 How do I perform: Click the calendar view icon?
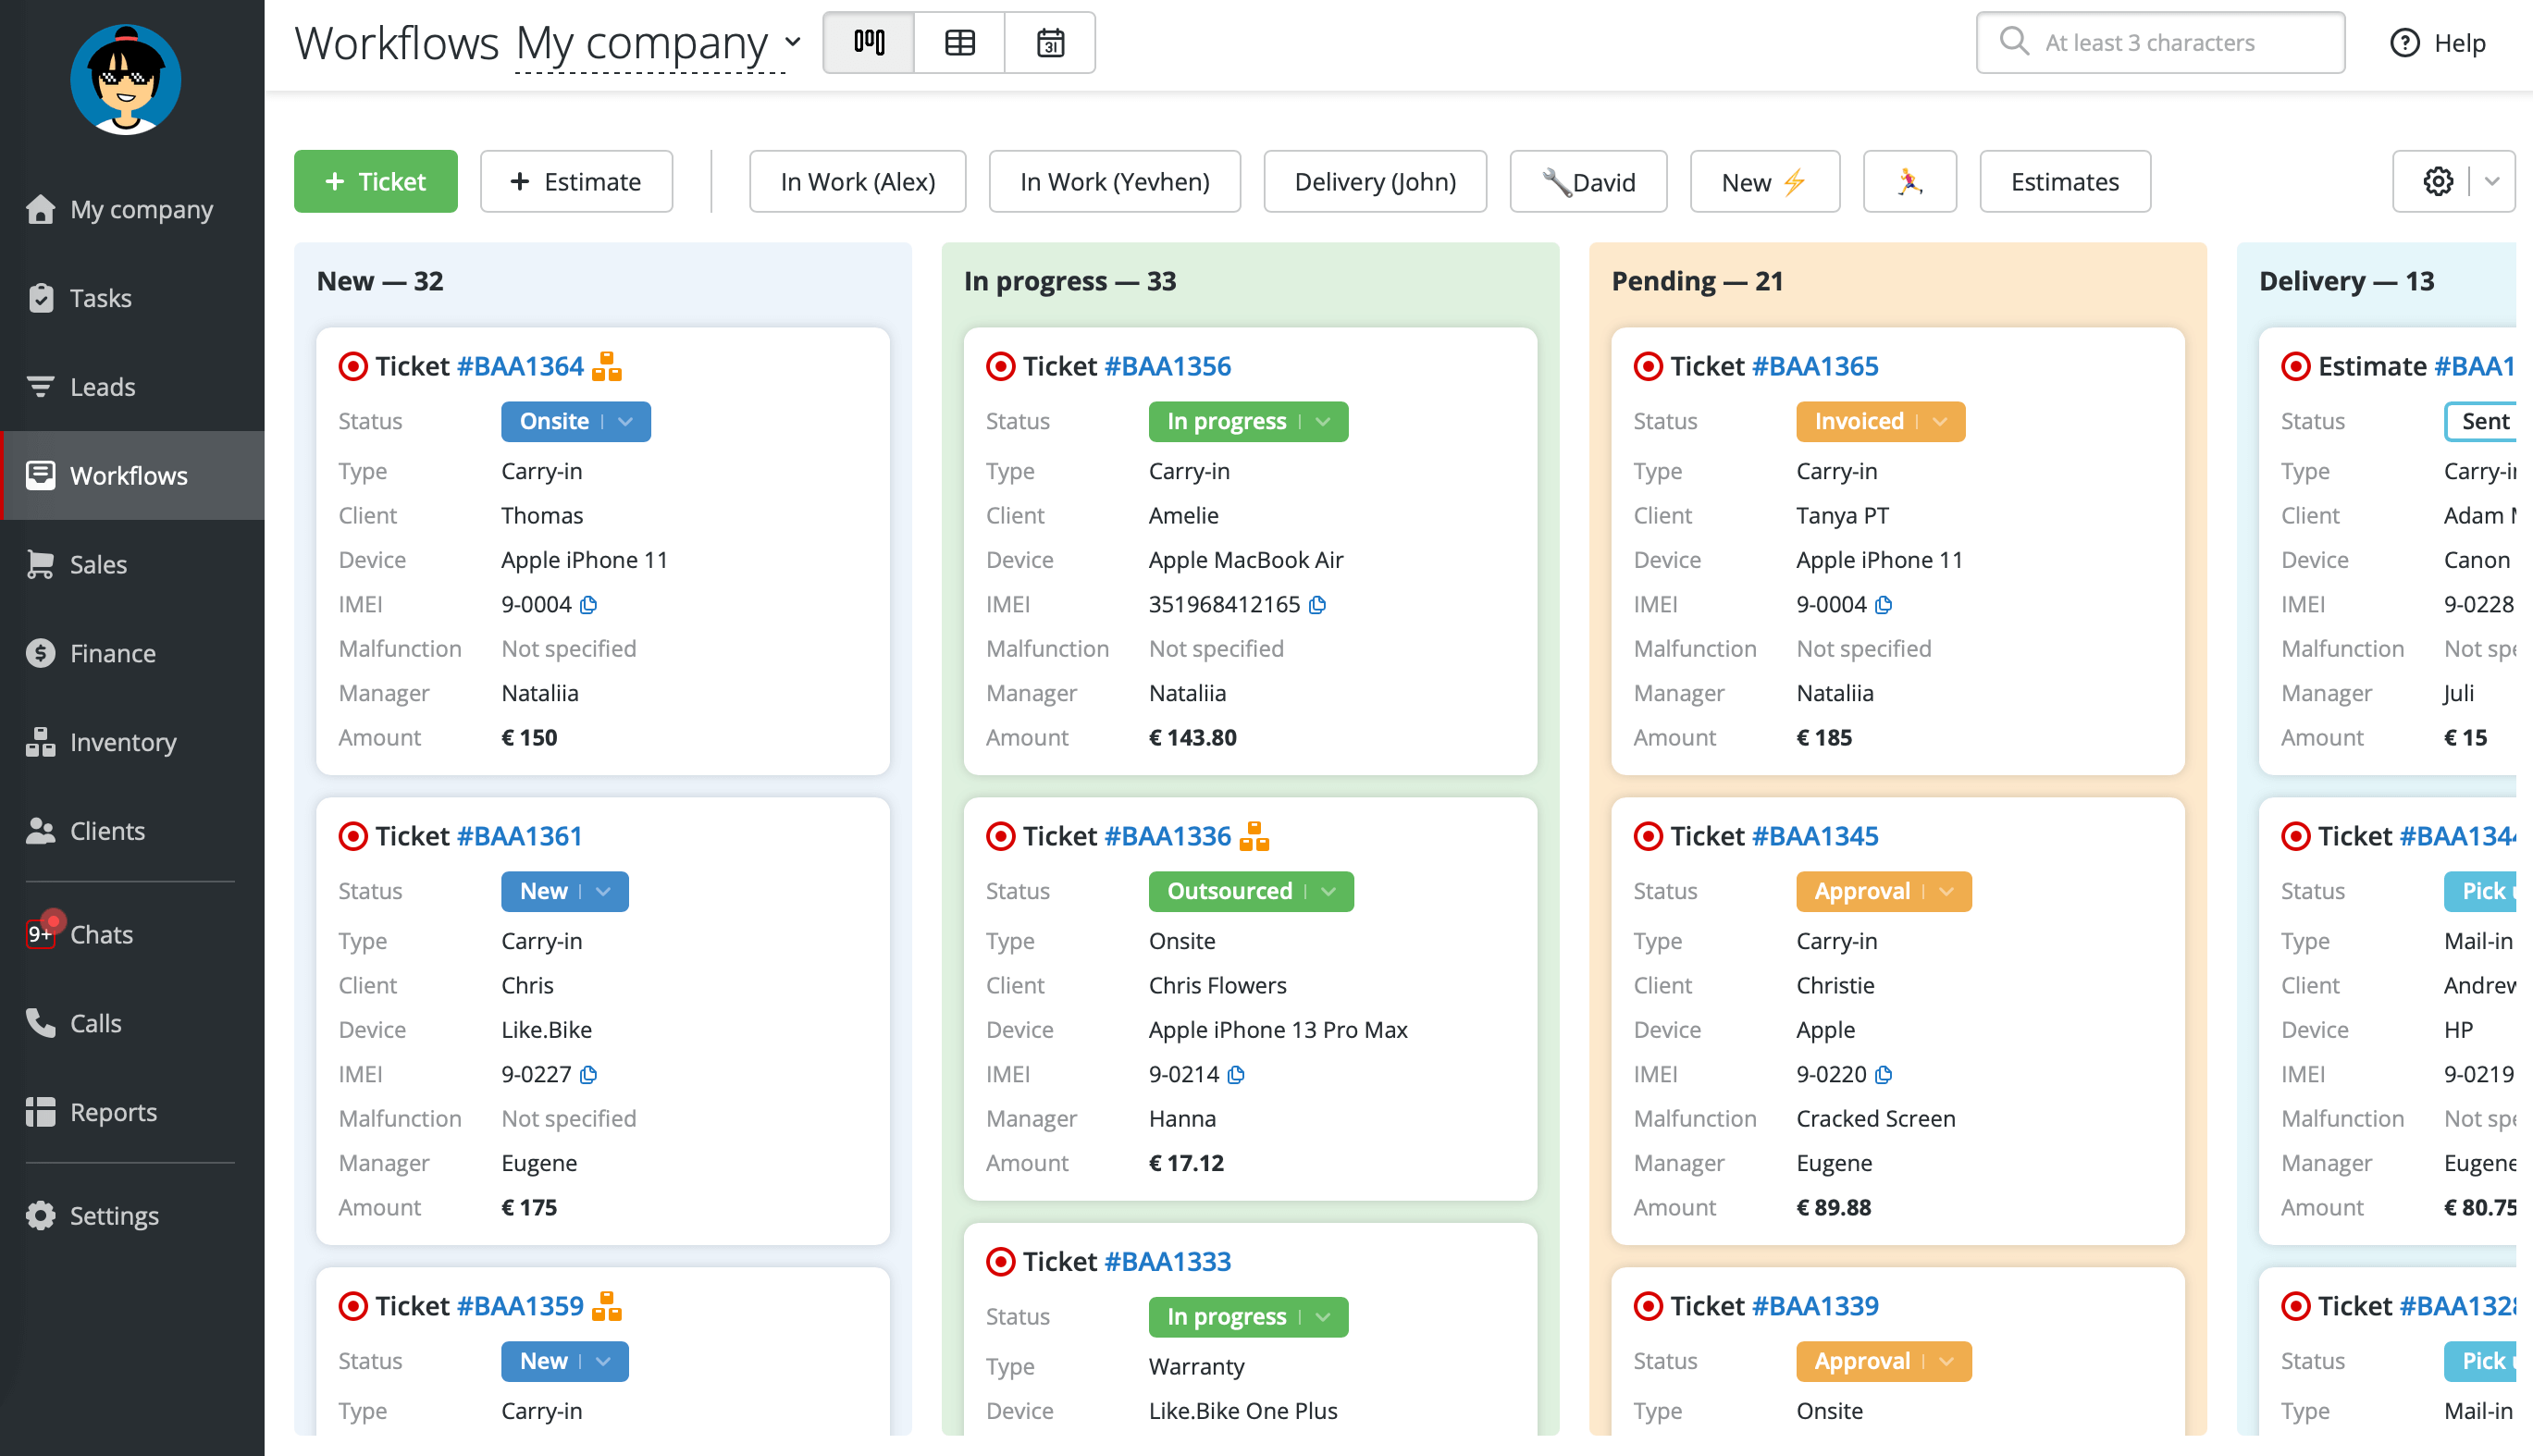[1049, 43]
